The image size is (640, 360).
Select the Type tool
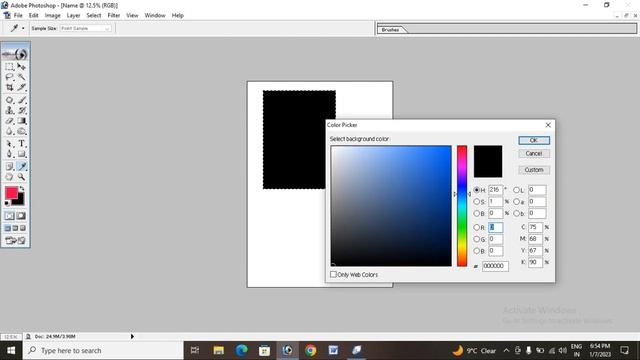pos(22,144)
